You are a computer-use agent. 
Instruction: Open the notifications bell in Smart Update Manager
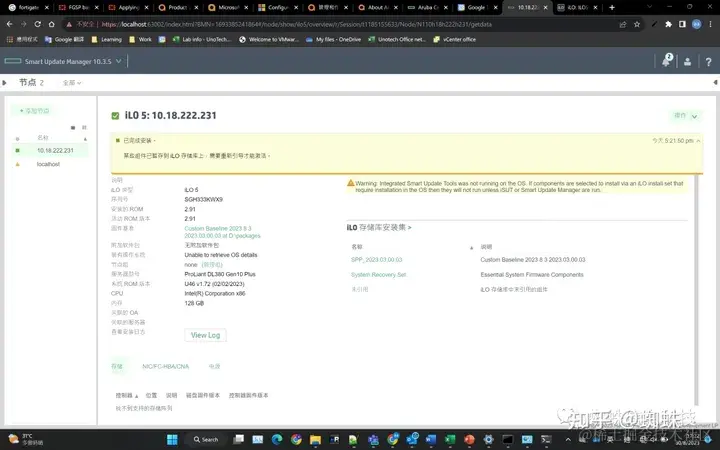click(x=666, y=61)
